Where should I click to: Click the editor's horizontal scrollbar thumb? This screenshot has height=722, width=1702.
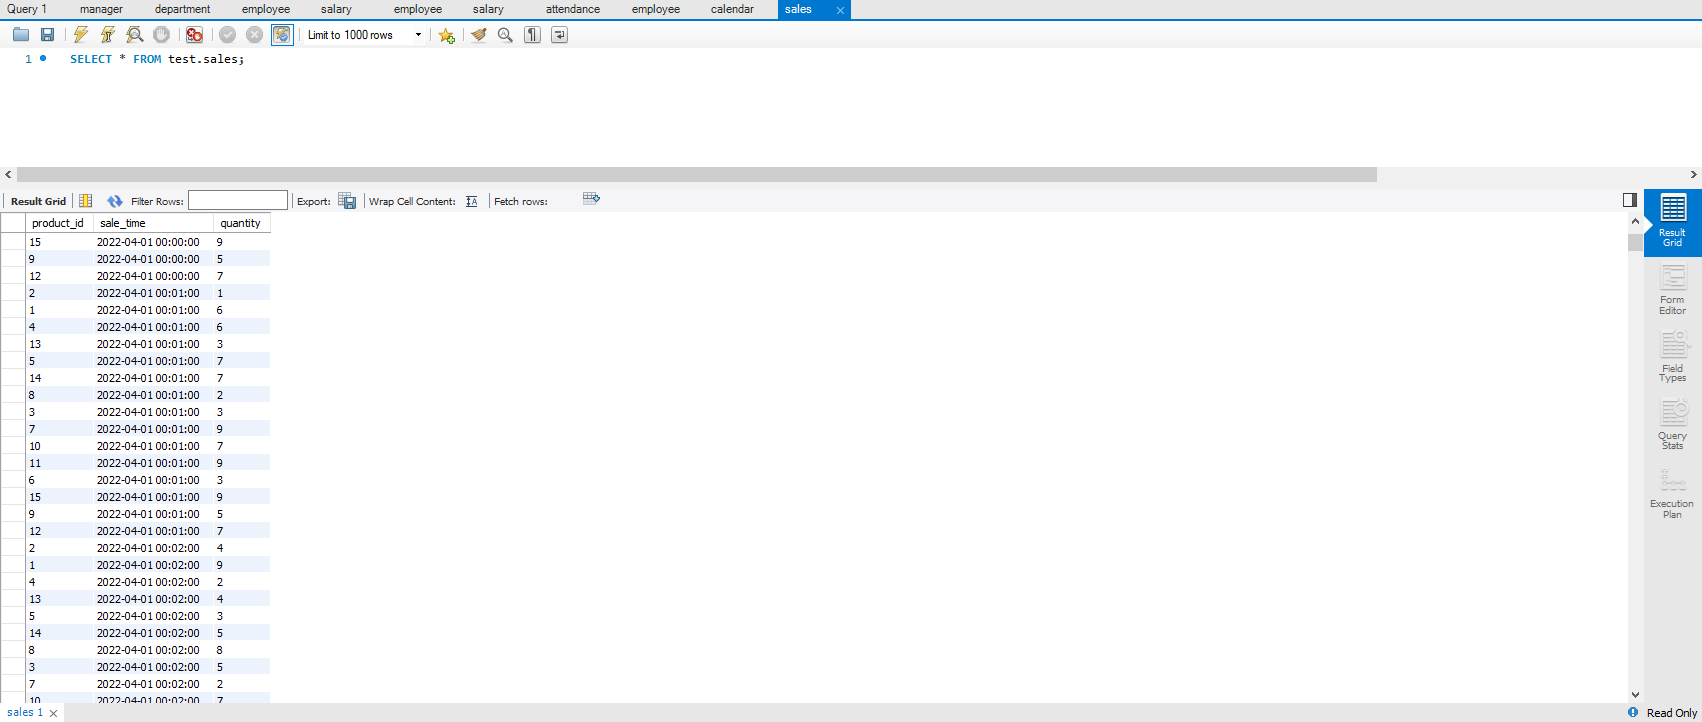coord(697,175)
